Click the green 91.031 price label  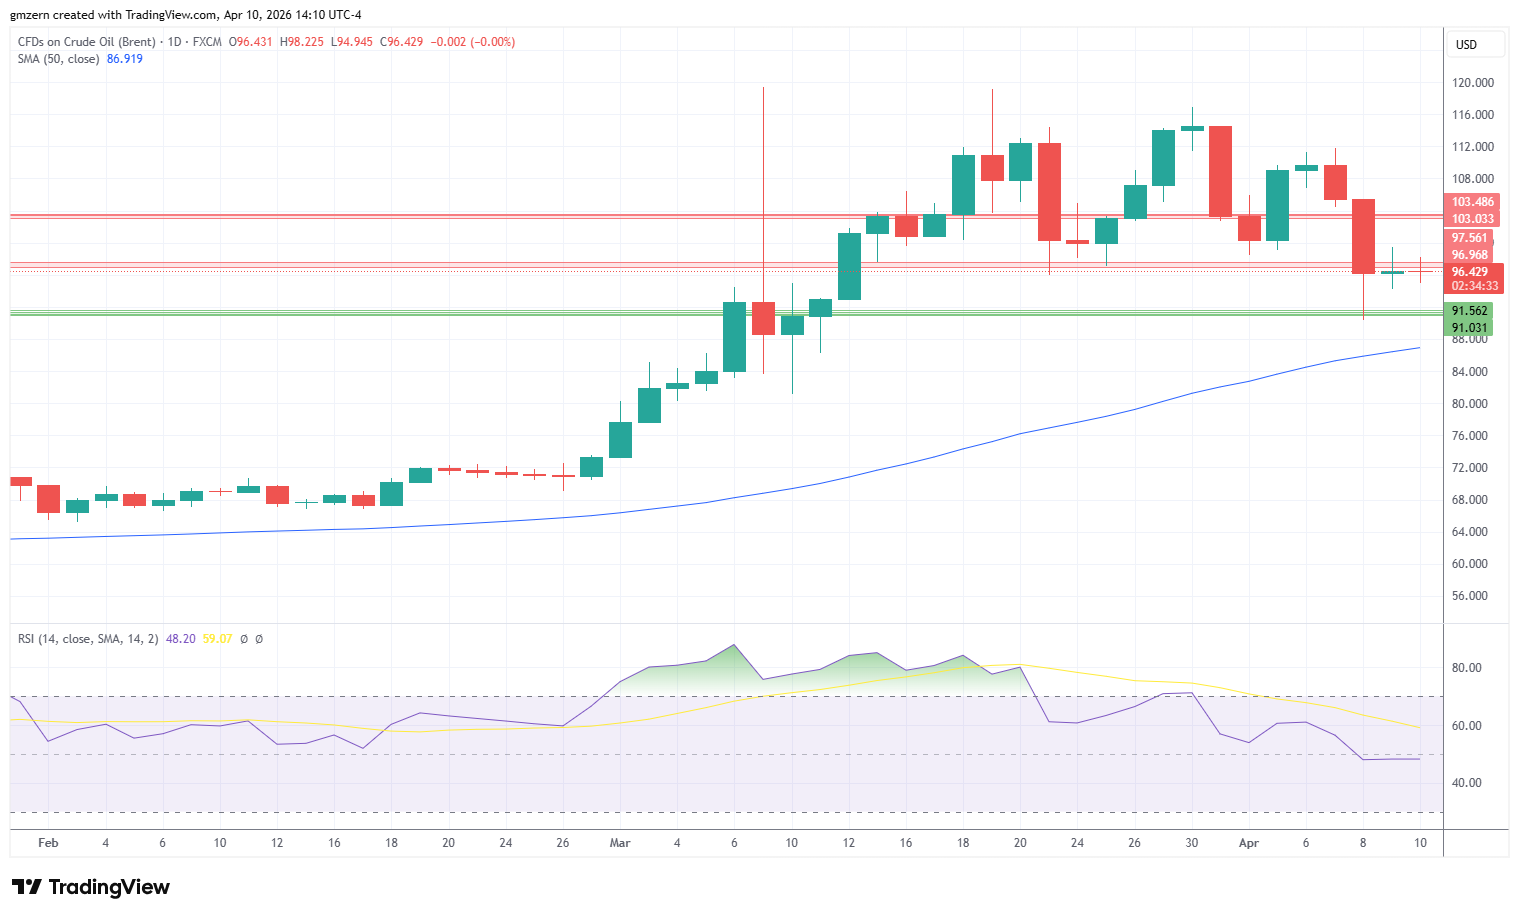1469,328
